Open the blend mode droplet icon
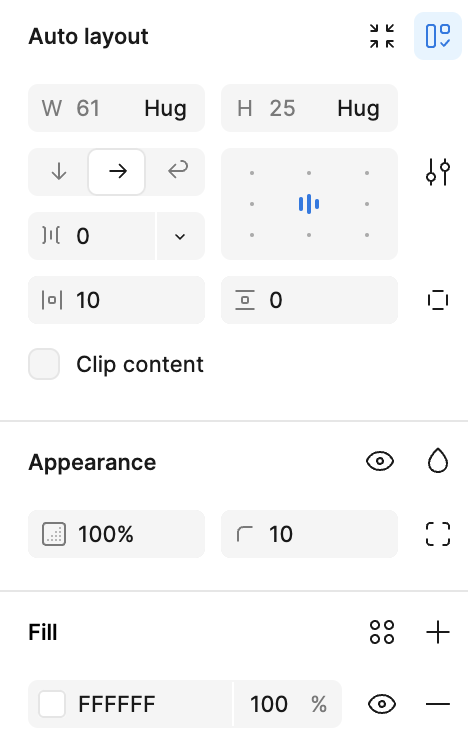The width and height of the screenshot is (468, 746). (438, 461)
